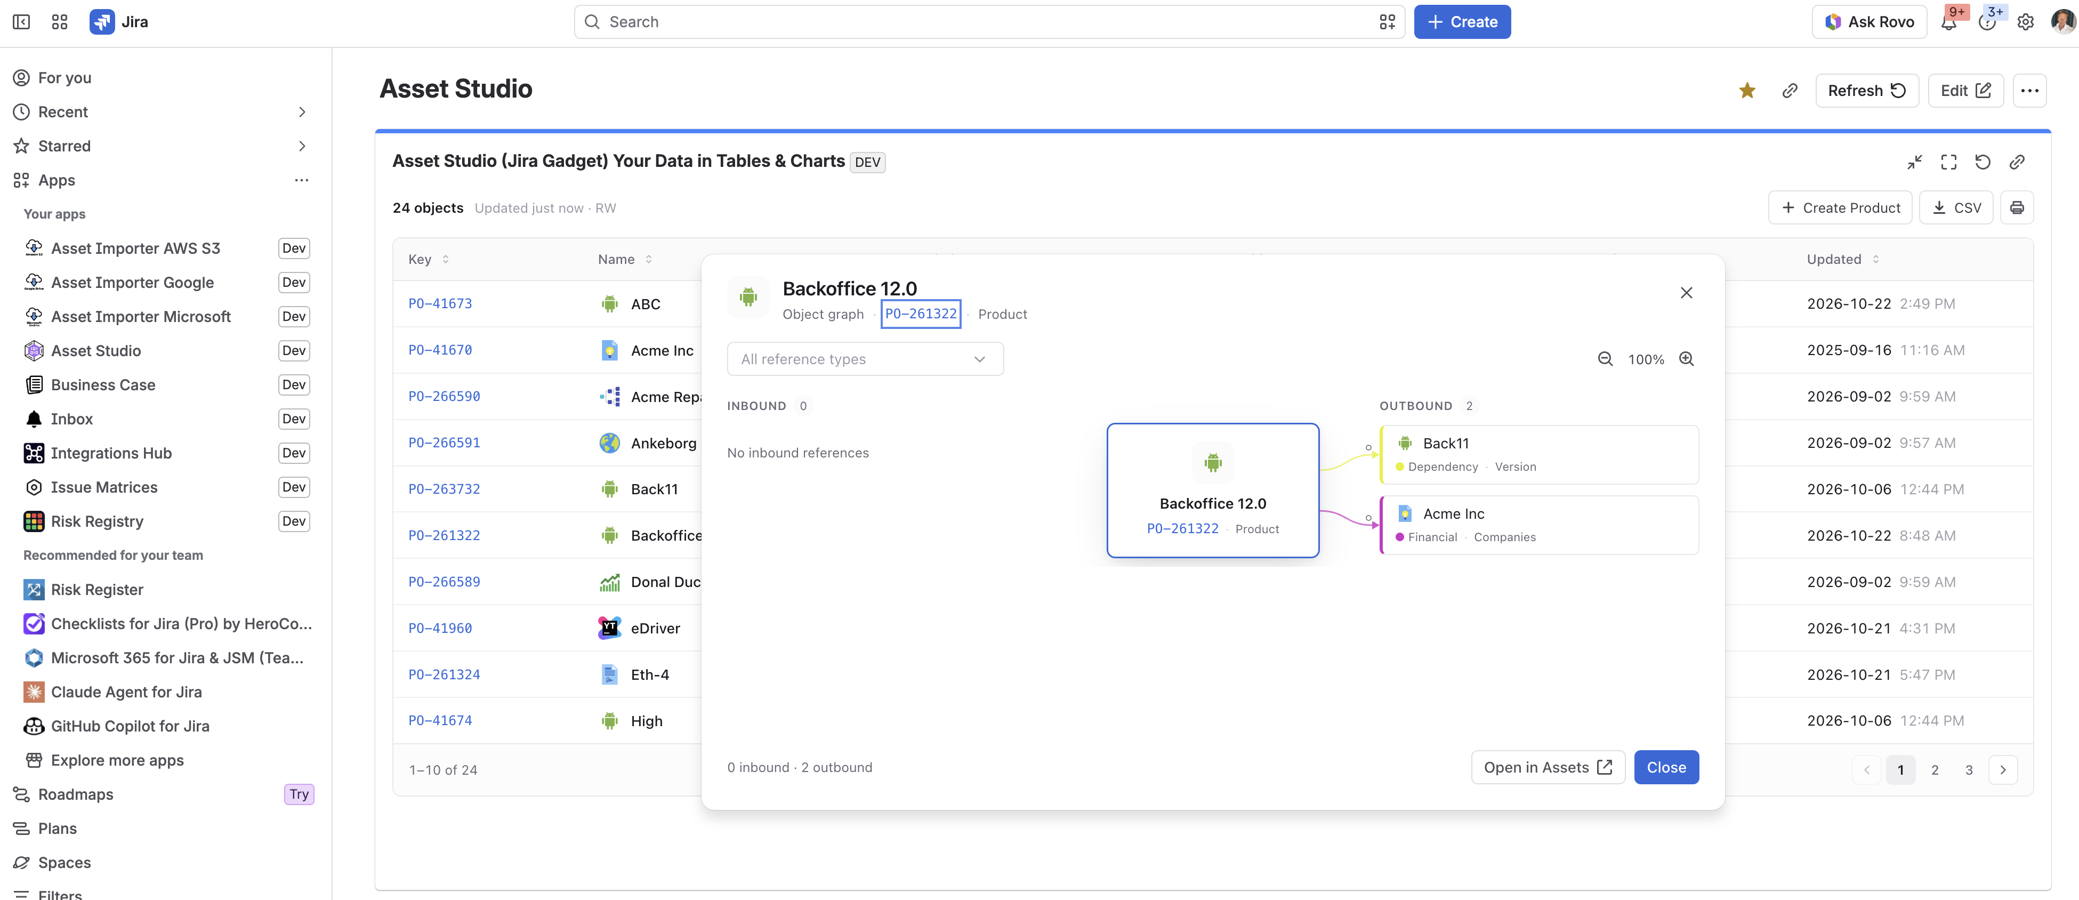Sort table by Updated column
This screenshot has width=2079, height=900.
[x=1843, y=259]
